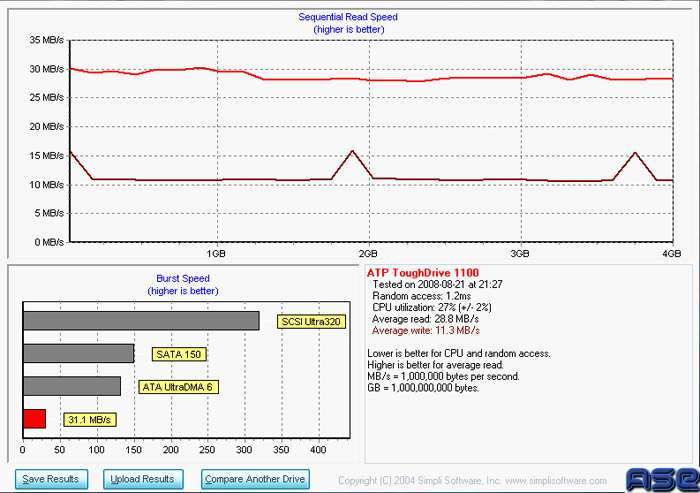Viewport: 700px width, 493px height.
Task: Open the www.simplisoftware.com link
Action: click(556, 481)
